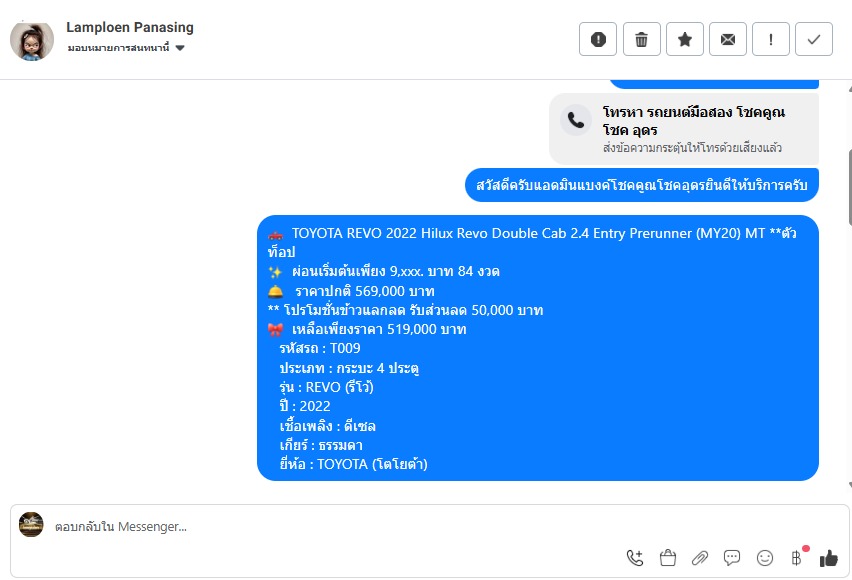Open shop products bag icon
Screen dimensions: 852x580
point(667,558)
